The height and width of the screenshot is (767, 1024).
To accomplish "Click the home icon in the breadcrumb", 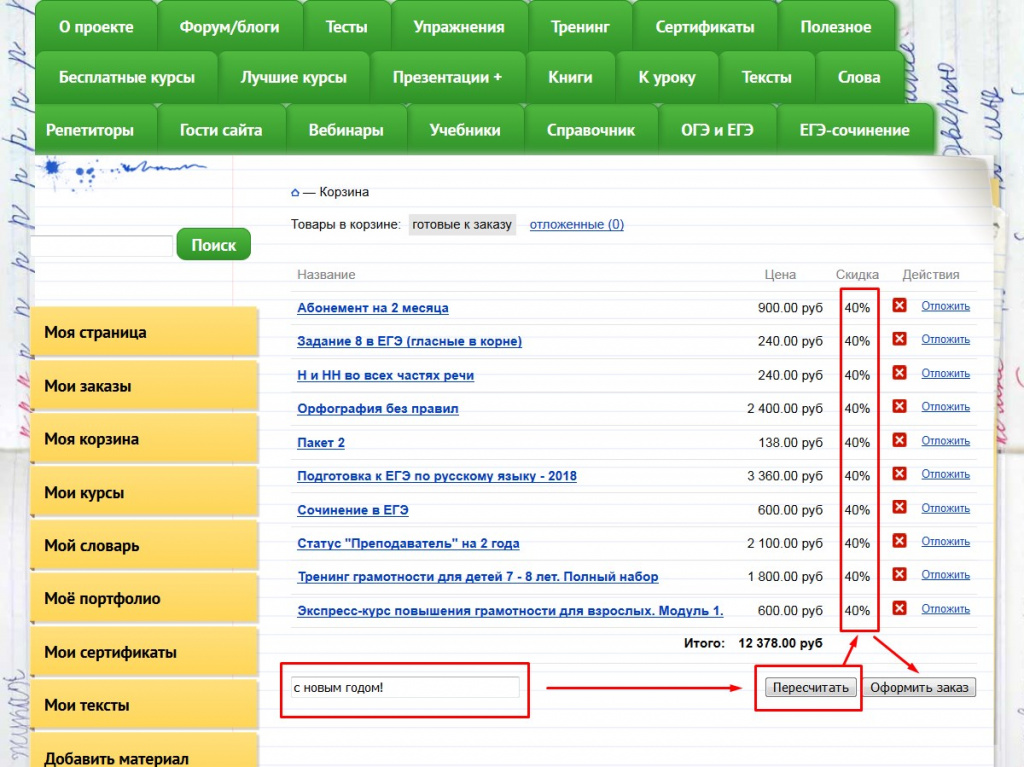I will pyautogui.click(x=295, y=192).
